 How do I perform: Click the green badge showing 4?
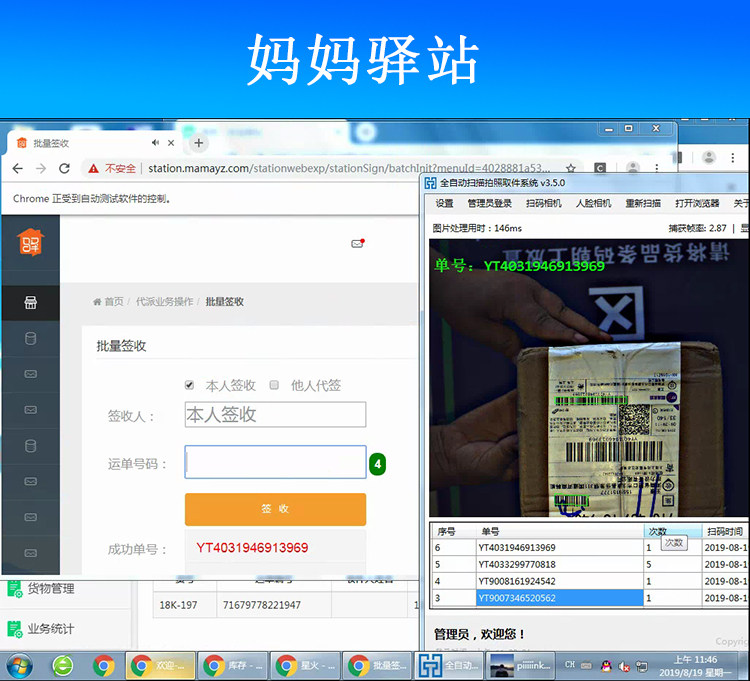(377, 463)
